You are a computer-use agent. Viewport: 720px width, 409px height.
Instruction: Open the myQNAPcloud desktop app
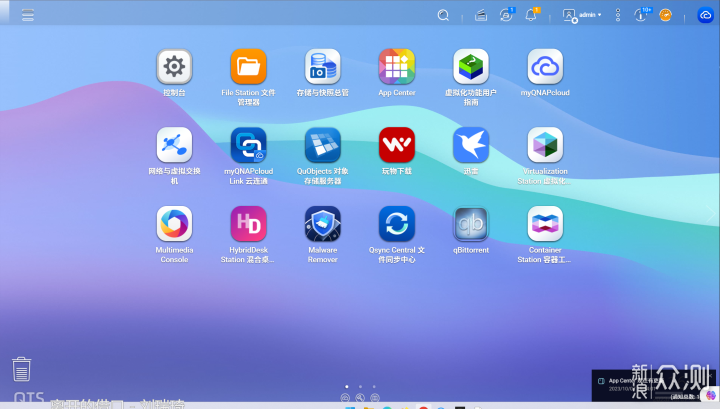click(x=545, y=67)
